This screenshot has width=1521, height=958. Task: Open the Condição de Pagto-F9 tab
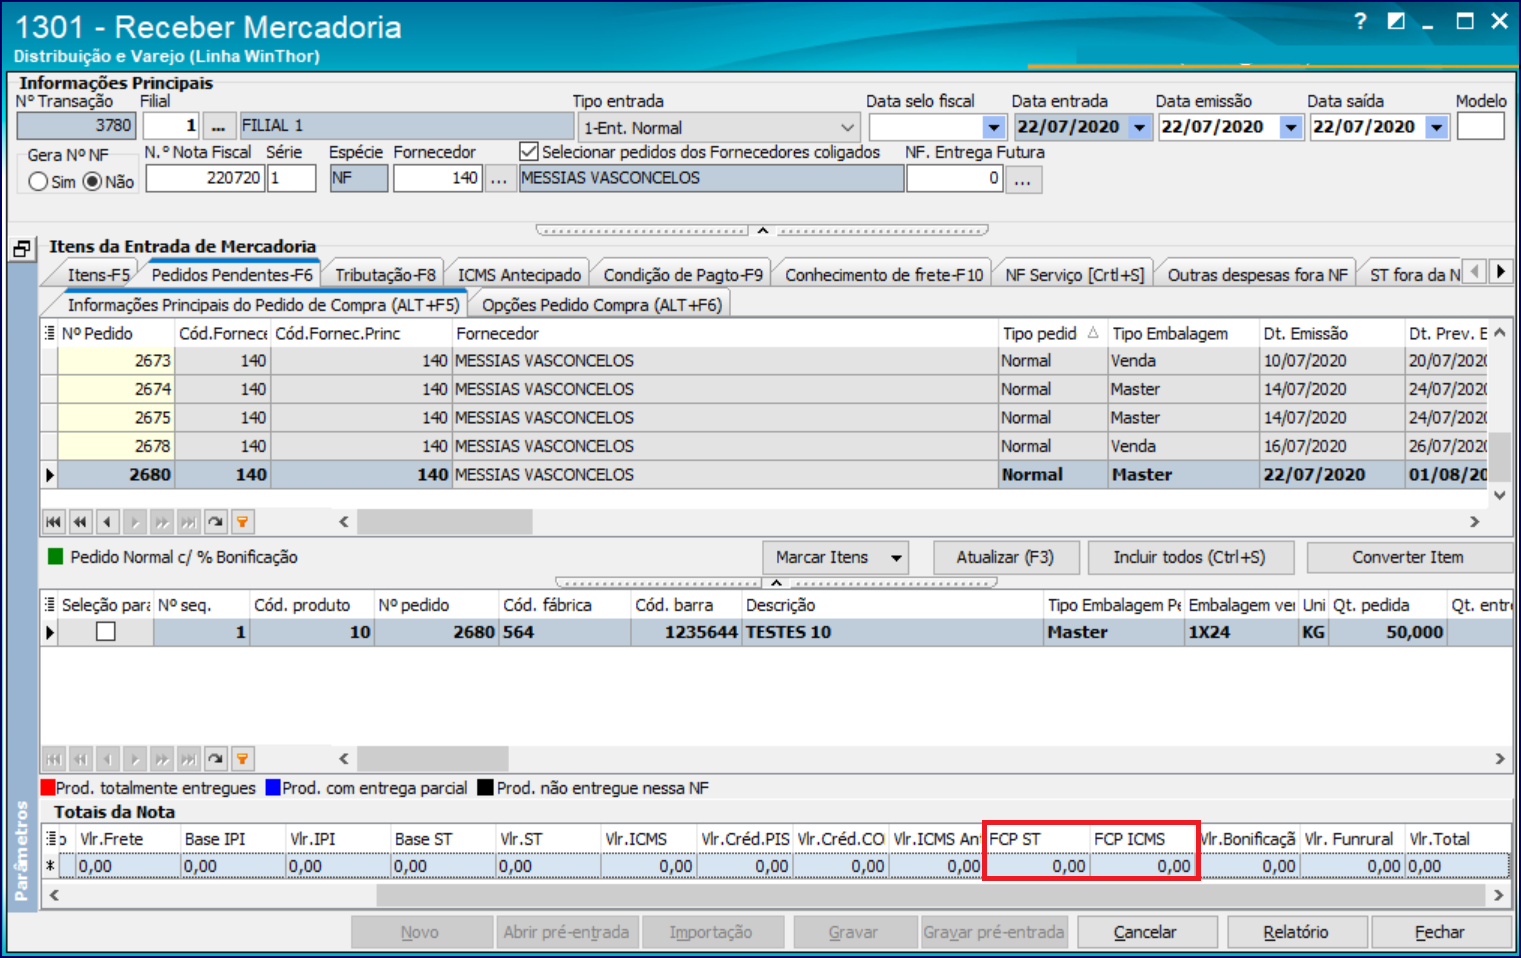click(683, 275)
